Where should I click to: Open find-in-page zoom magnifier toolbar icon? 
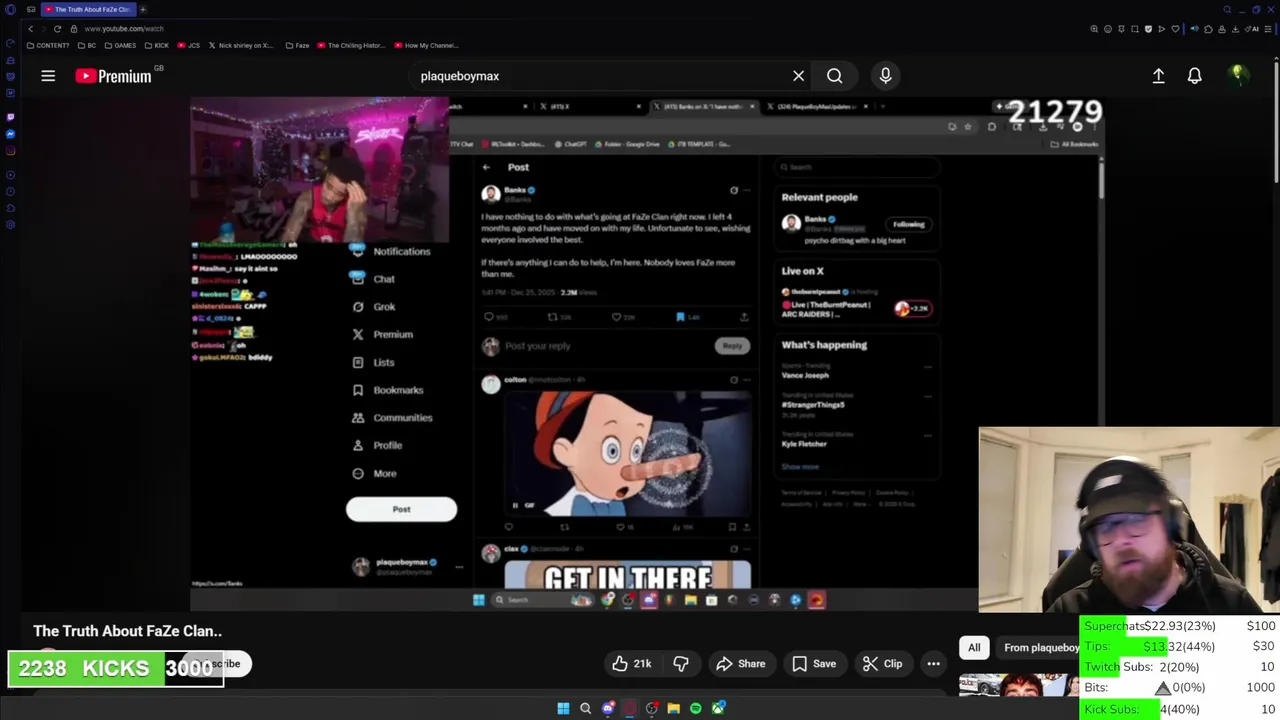[1094, 29]
